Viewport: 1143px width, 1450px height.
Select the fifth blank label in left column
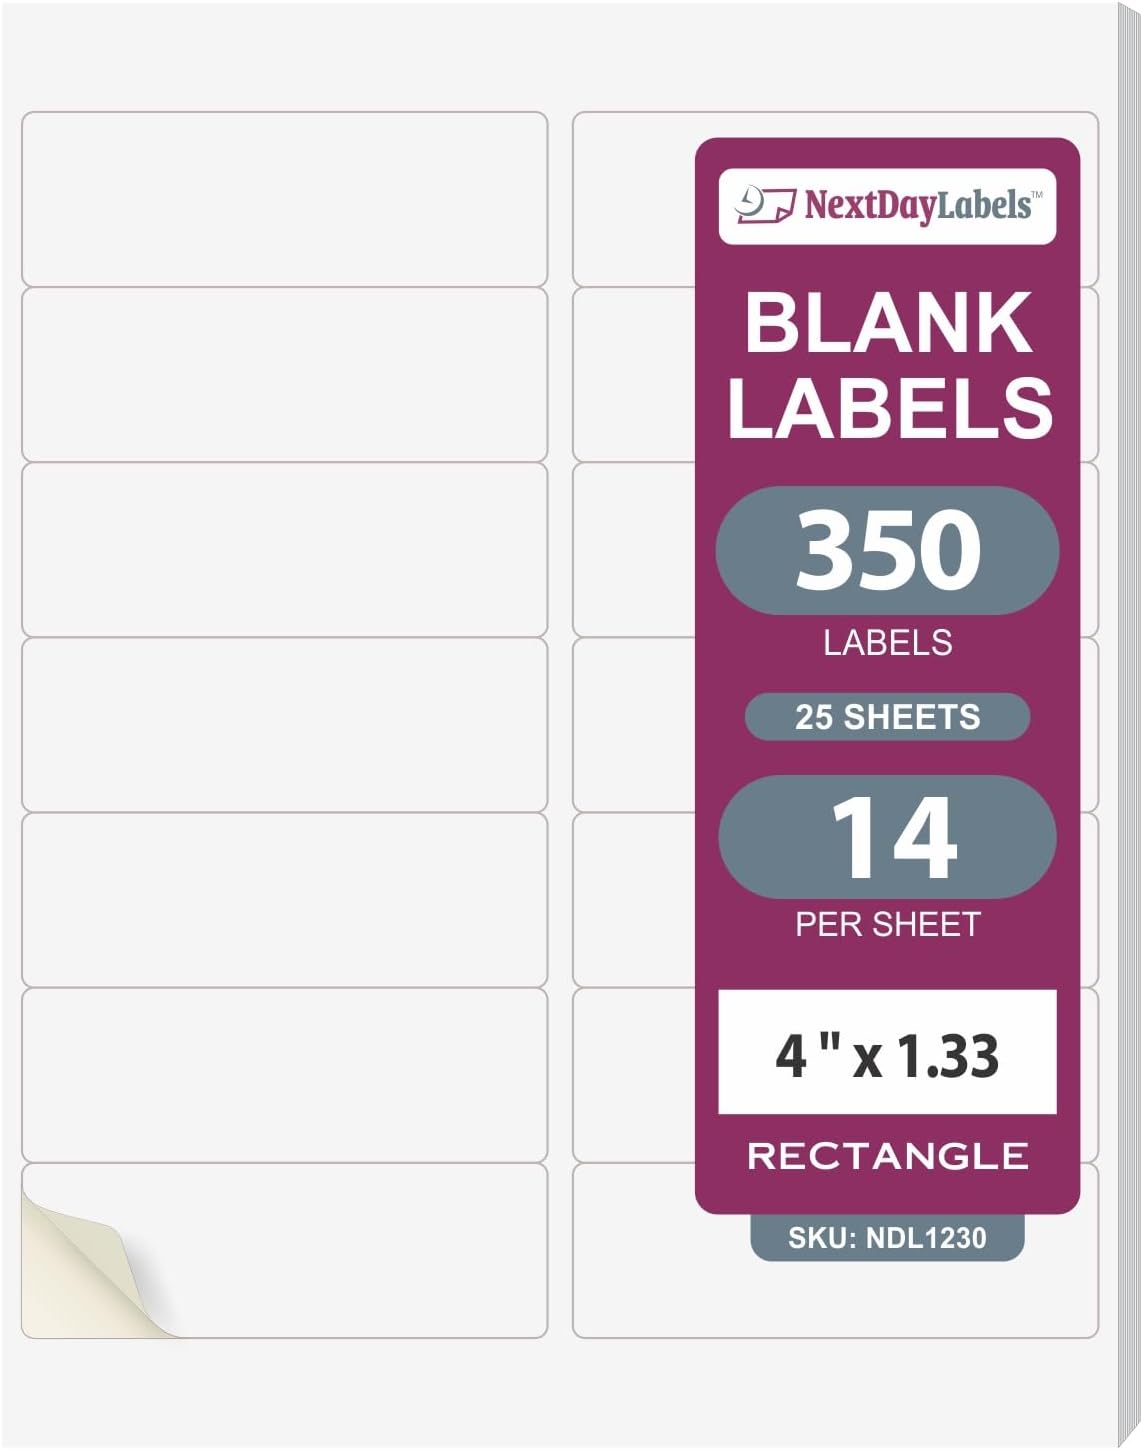(284, 900)
